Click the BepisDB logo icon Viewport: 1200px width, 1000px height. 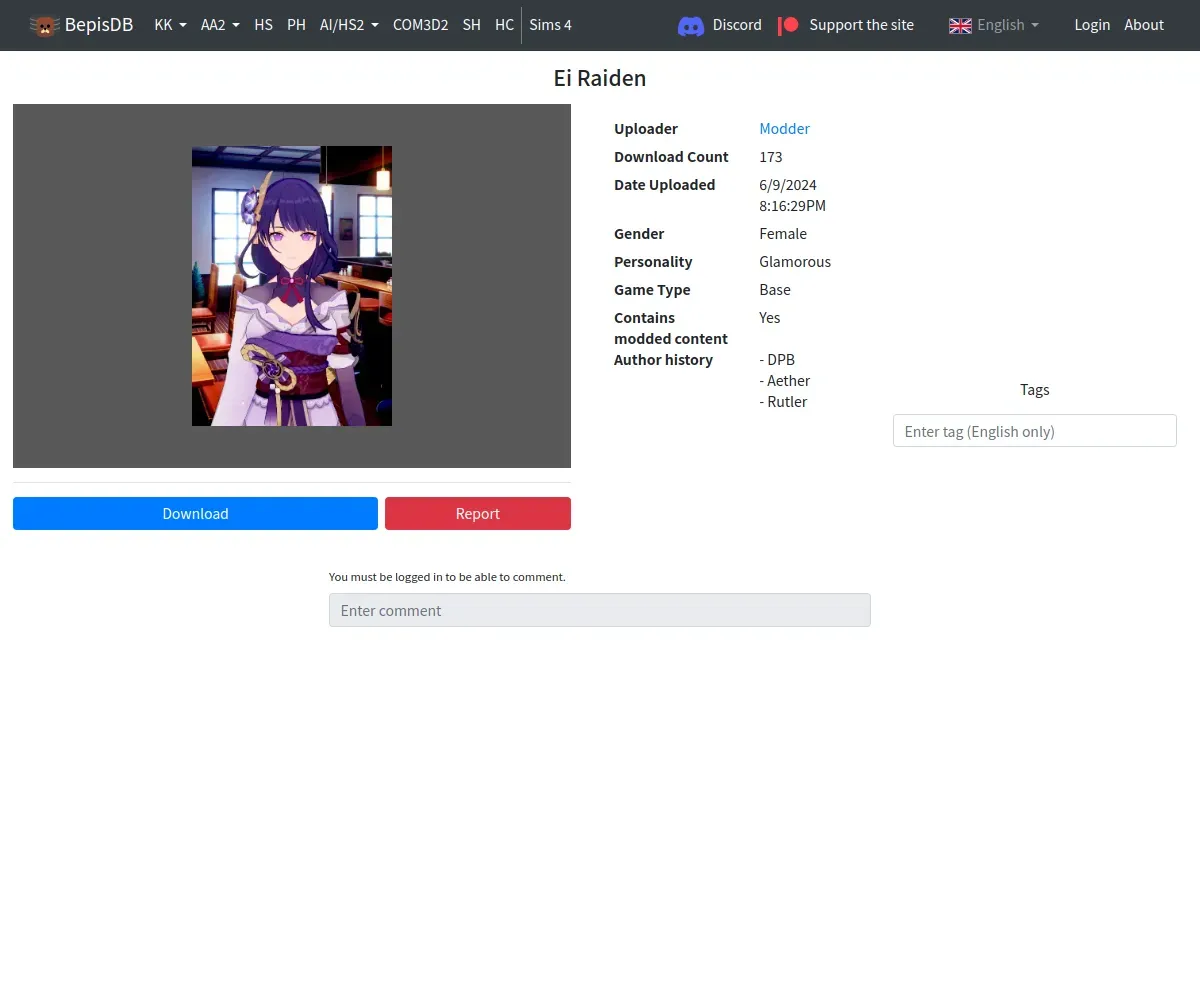tap(44, 25)
